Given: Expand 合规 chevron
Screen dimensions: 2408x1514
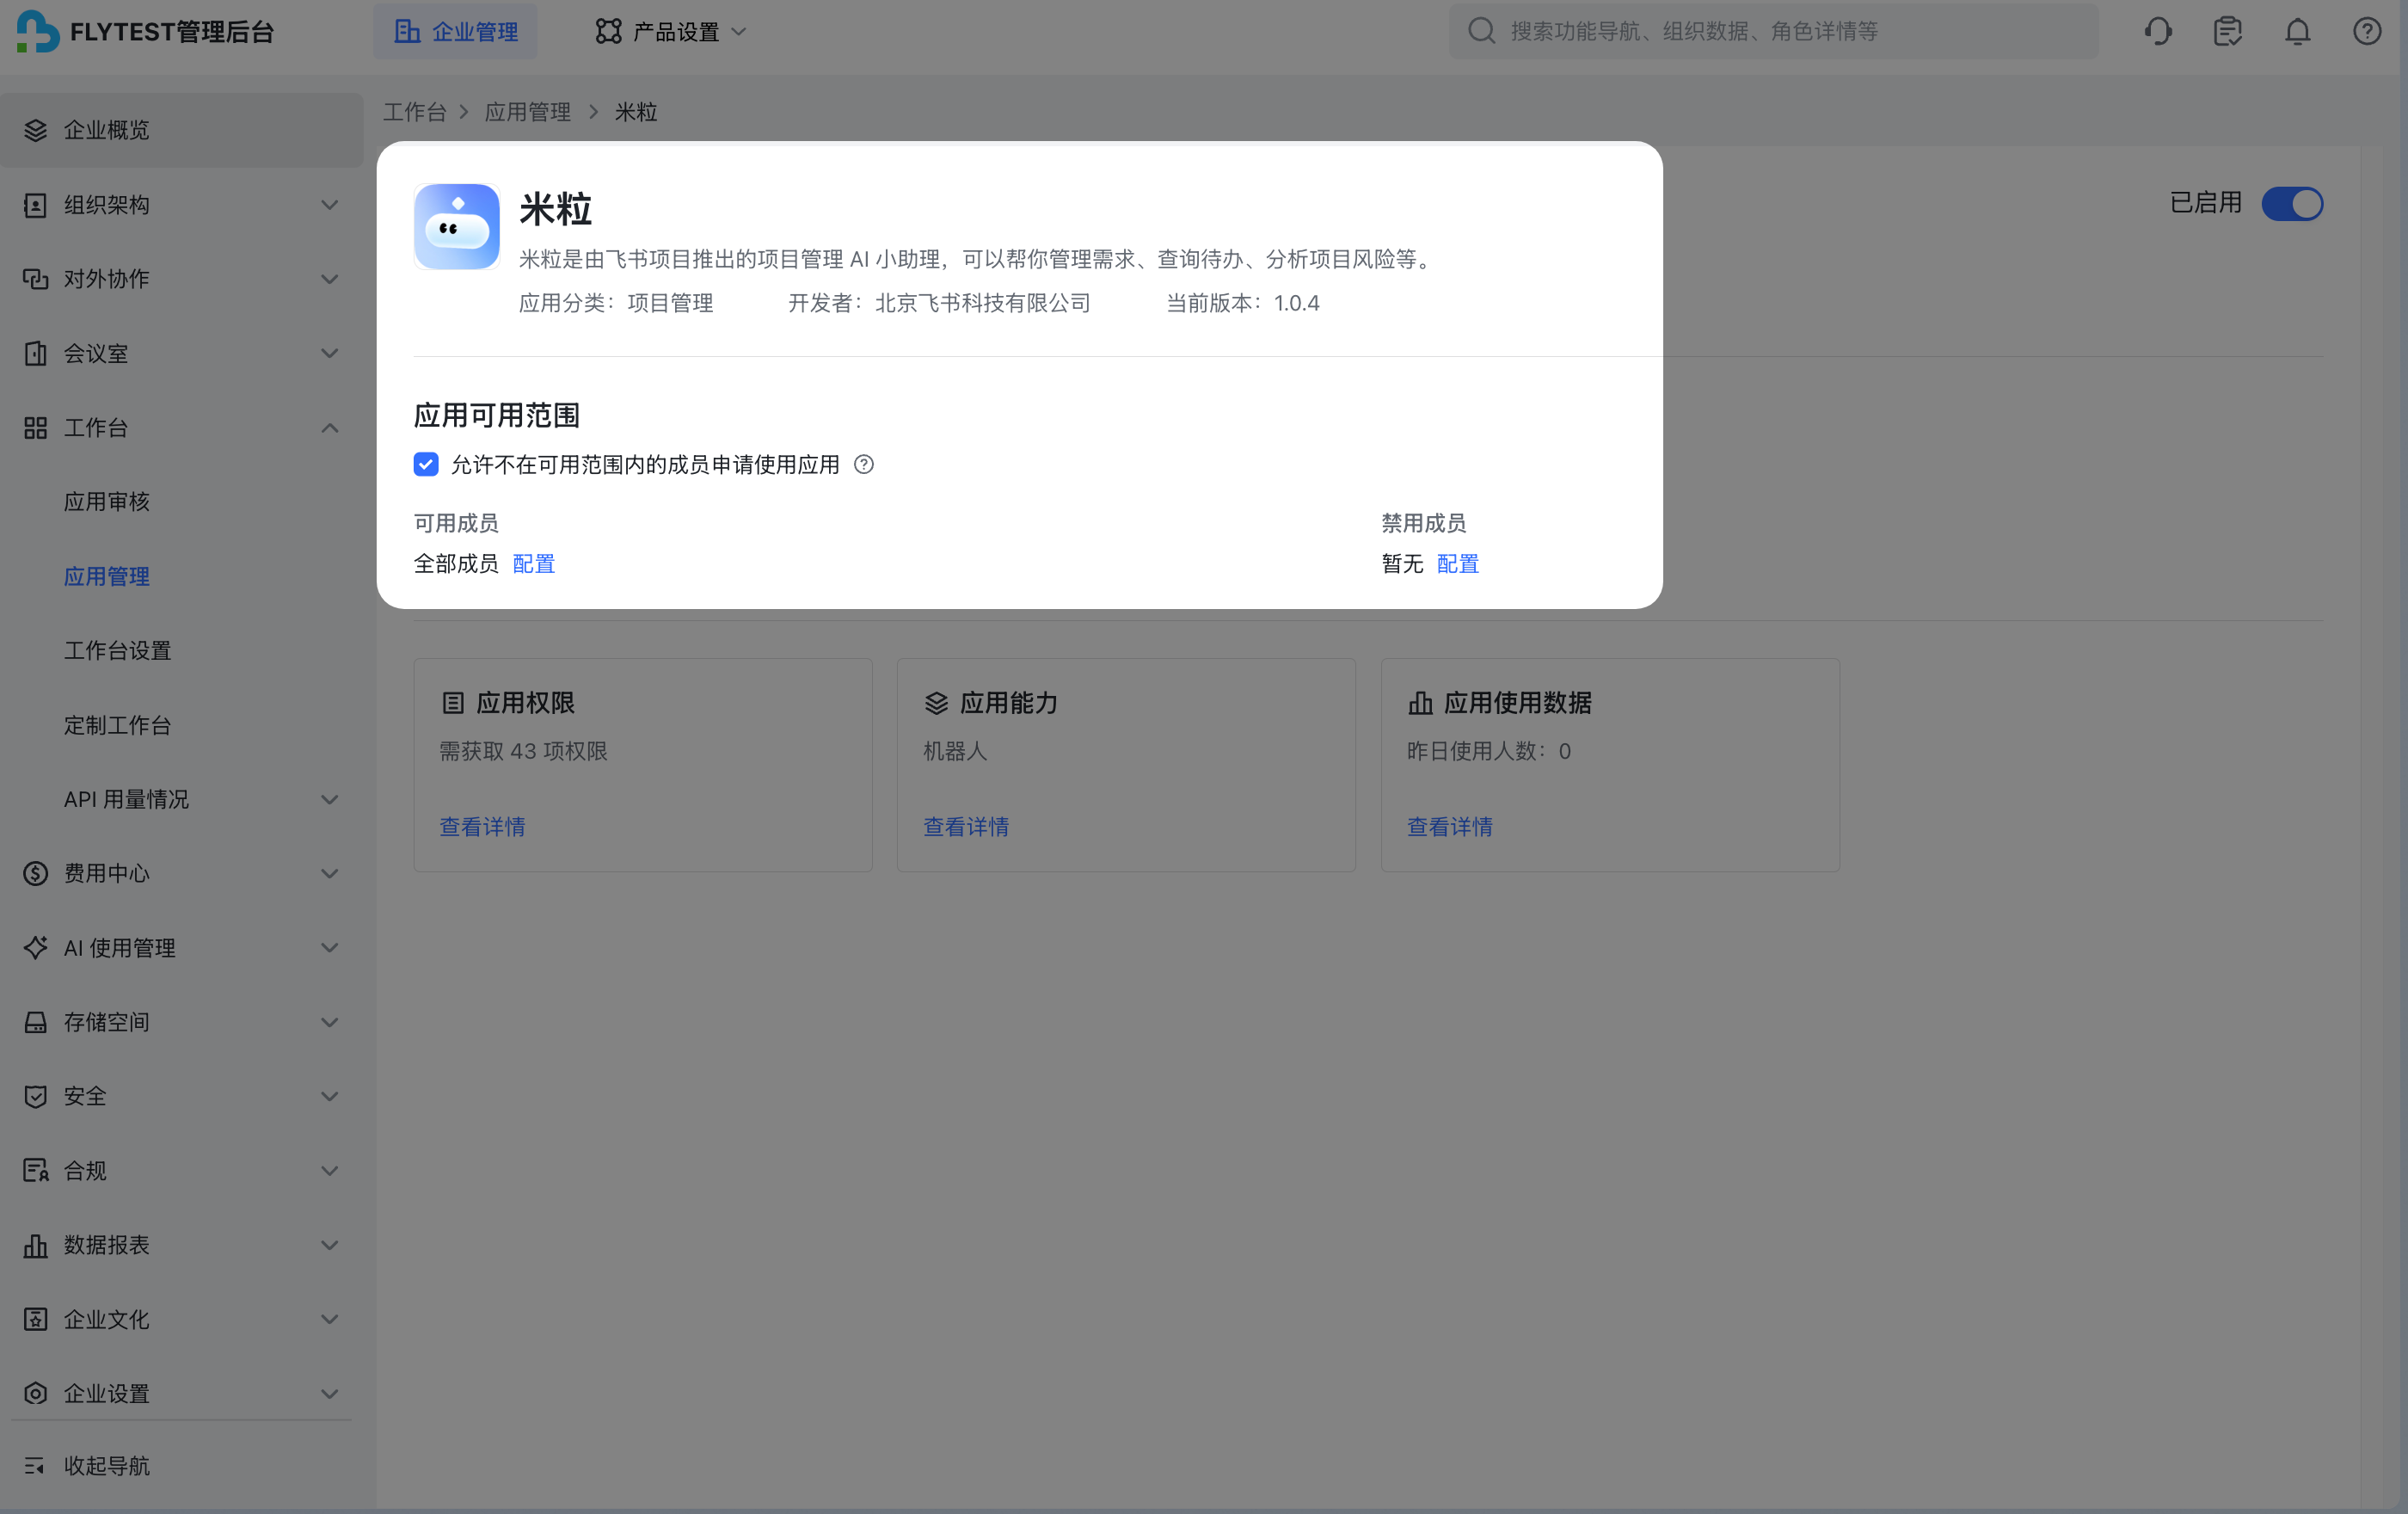Looking at the screenshot, I should pyautogui.click(x=329, y=1170).
